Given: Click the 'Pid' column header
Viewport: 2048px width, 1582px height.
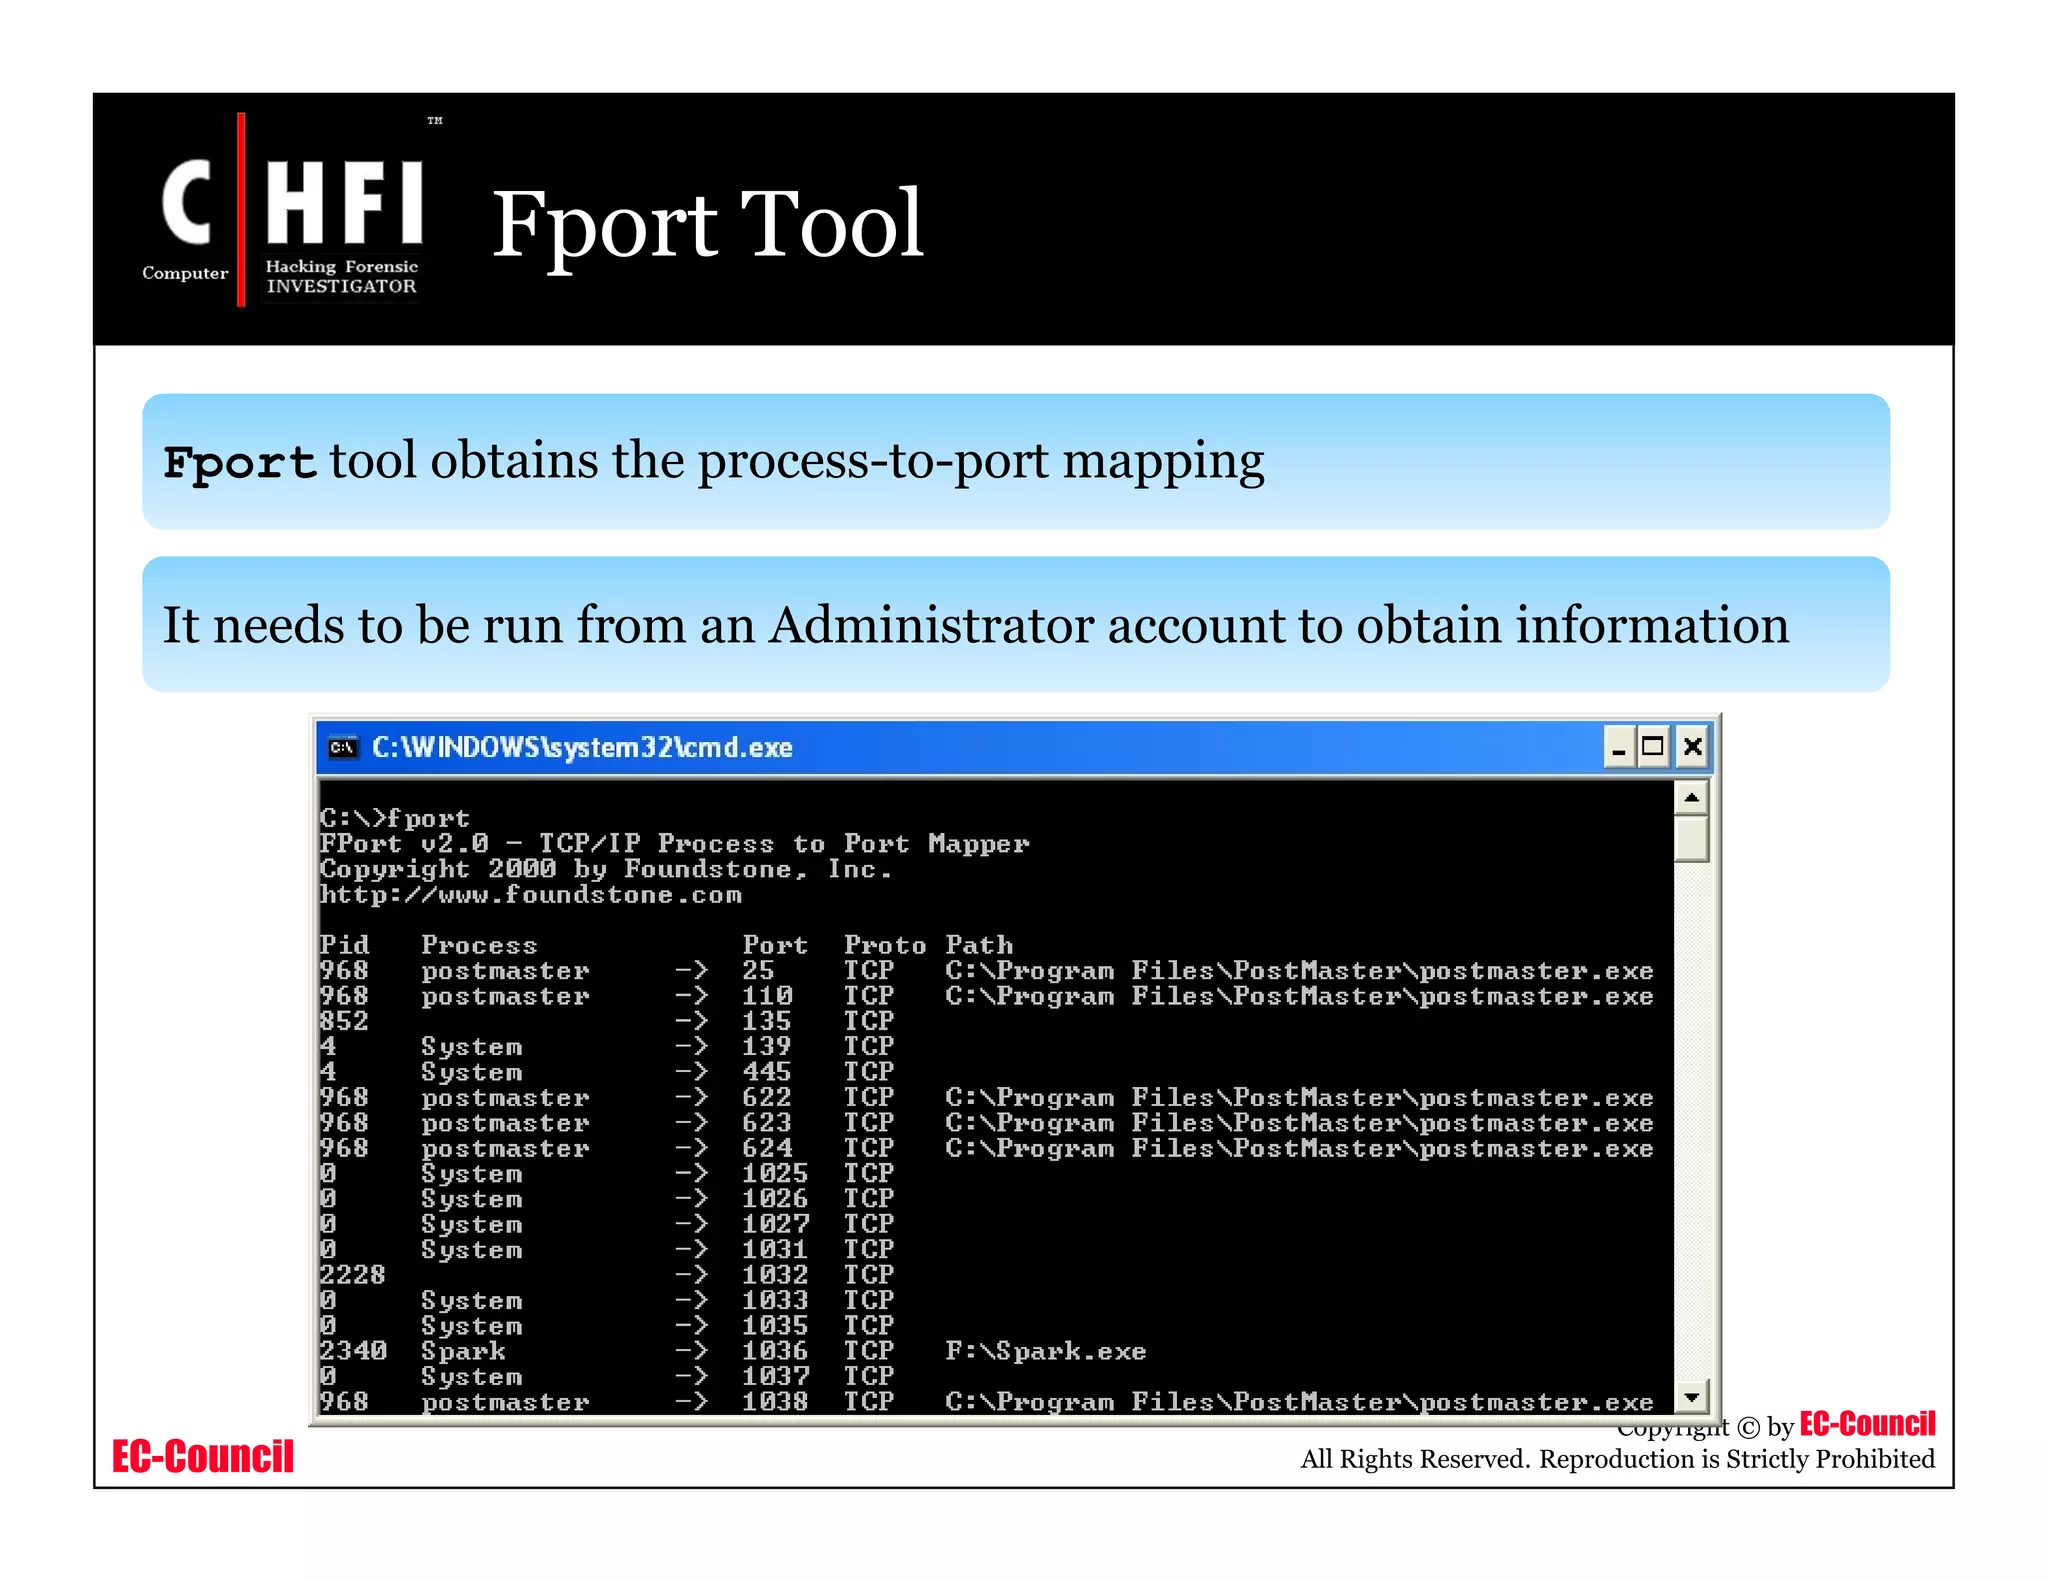Looking at the screenshot, I should point(344,945).
